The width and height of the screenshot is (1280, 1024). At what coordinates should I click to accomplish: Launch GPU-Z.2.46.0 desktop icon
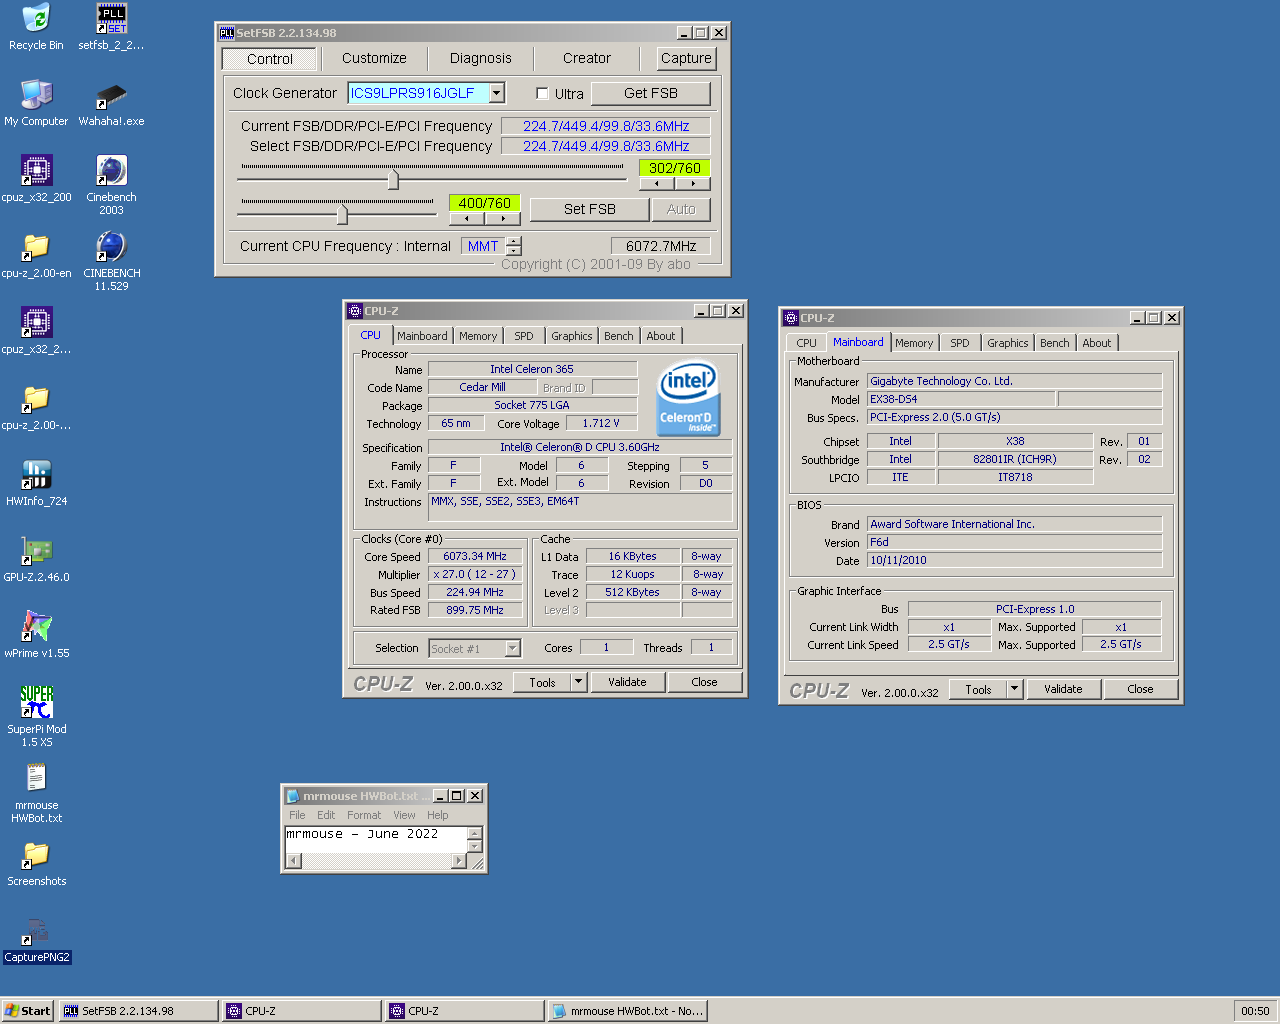36,558
